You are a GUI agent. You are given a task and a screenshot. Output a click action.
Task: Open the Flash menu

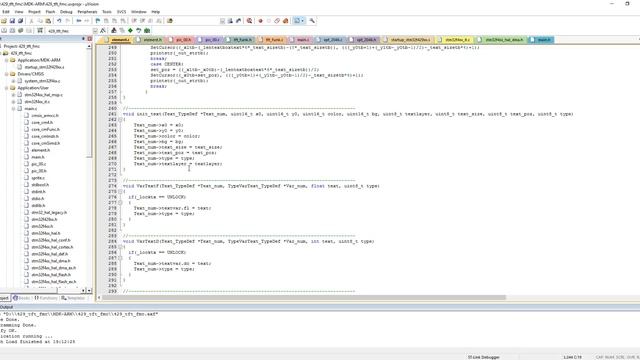[x=50, y=12]
